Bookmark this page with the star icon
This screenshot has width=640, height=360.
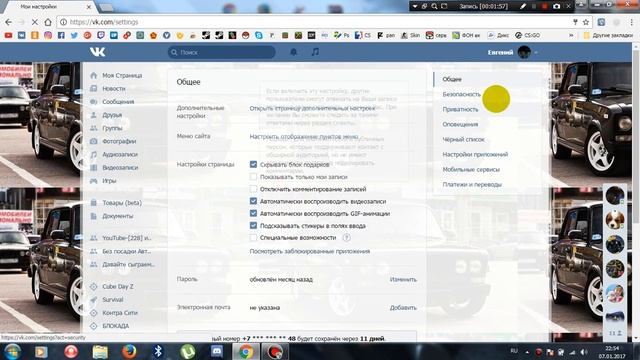click(586, 22)
